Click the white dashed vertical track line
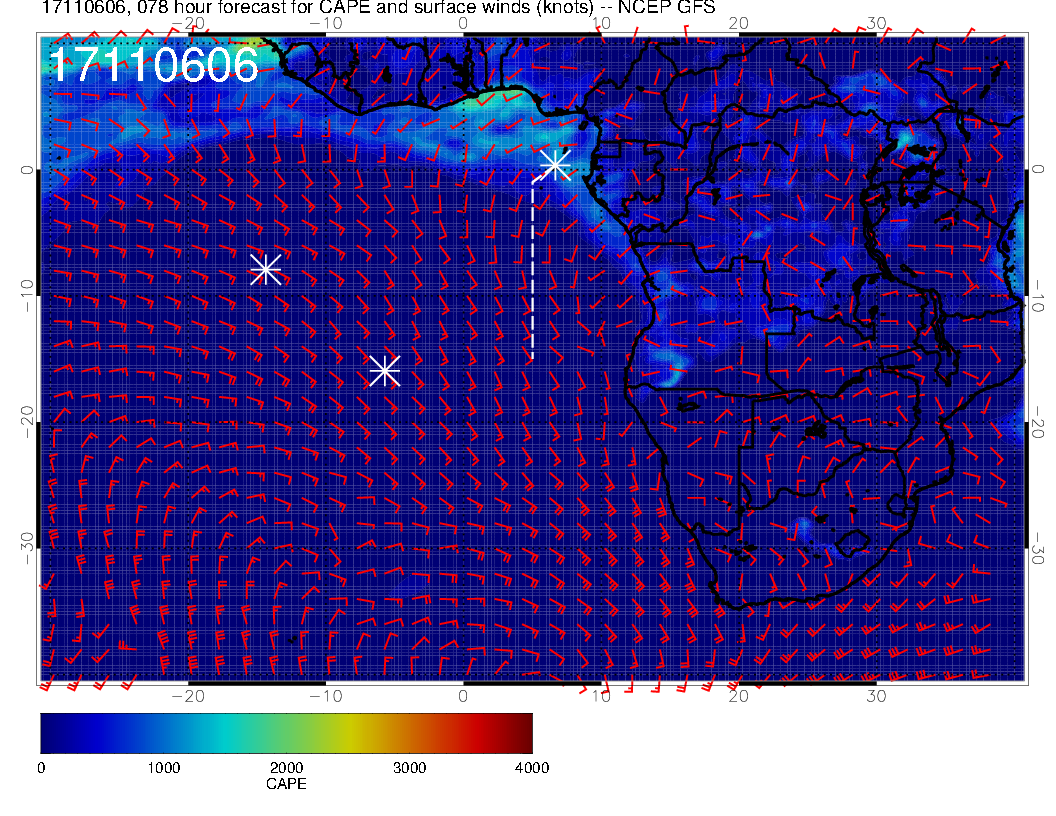Viewport: 1056px width, 816px height. (x=533, y=269)
